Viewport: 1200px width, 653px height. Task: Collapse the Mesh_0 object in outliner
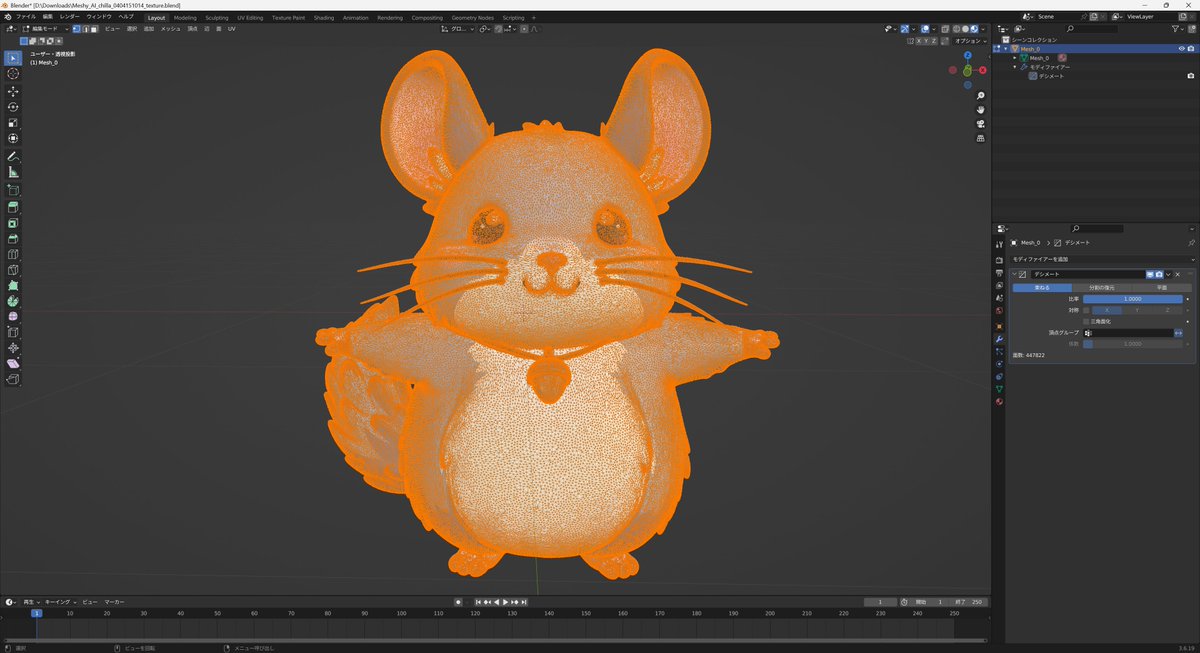[1006, 48]
